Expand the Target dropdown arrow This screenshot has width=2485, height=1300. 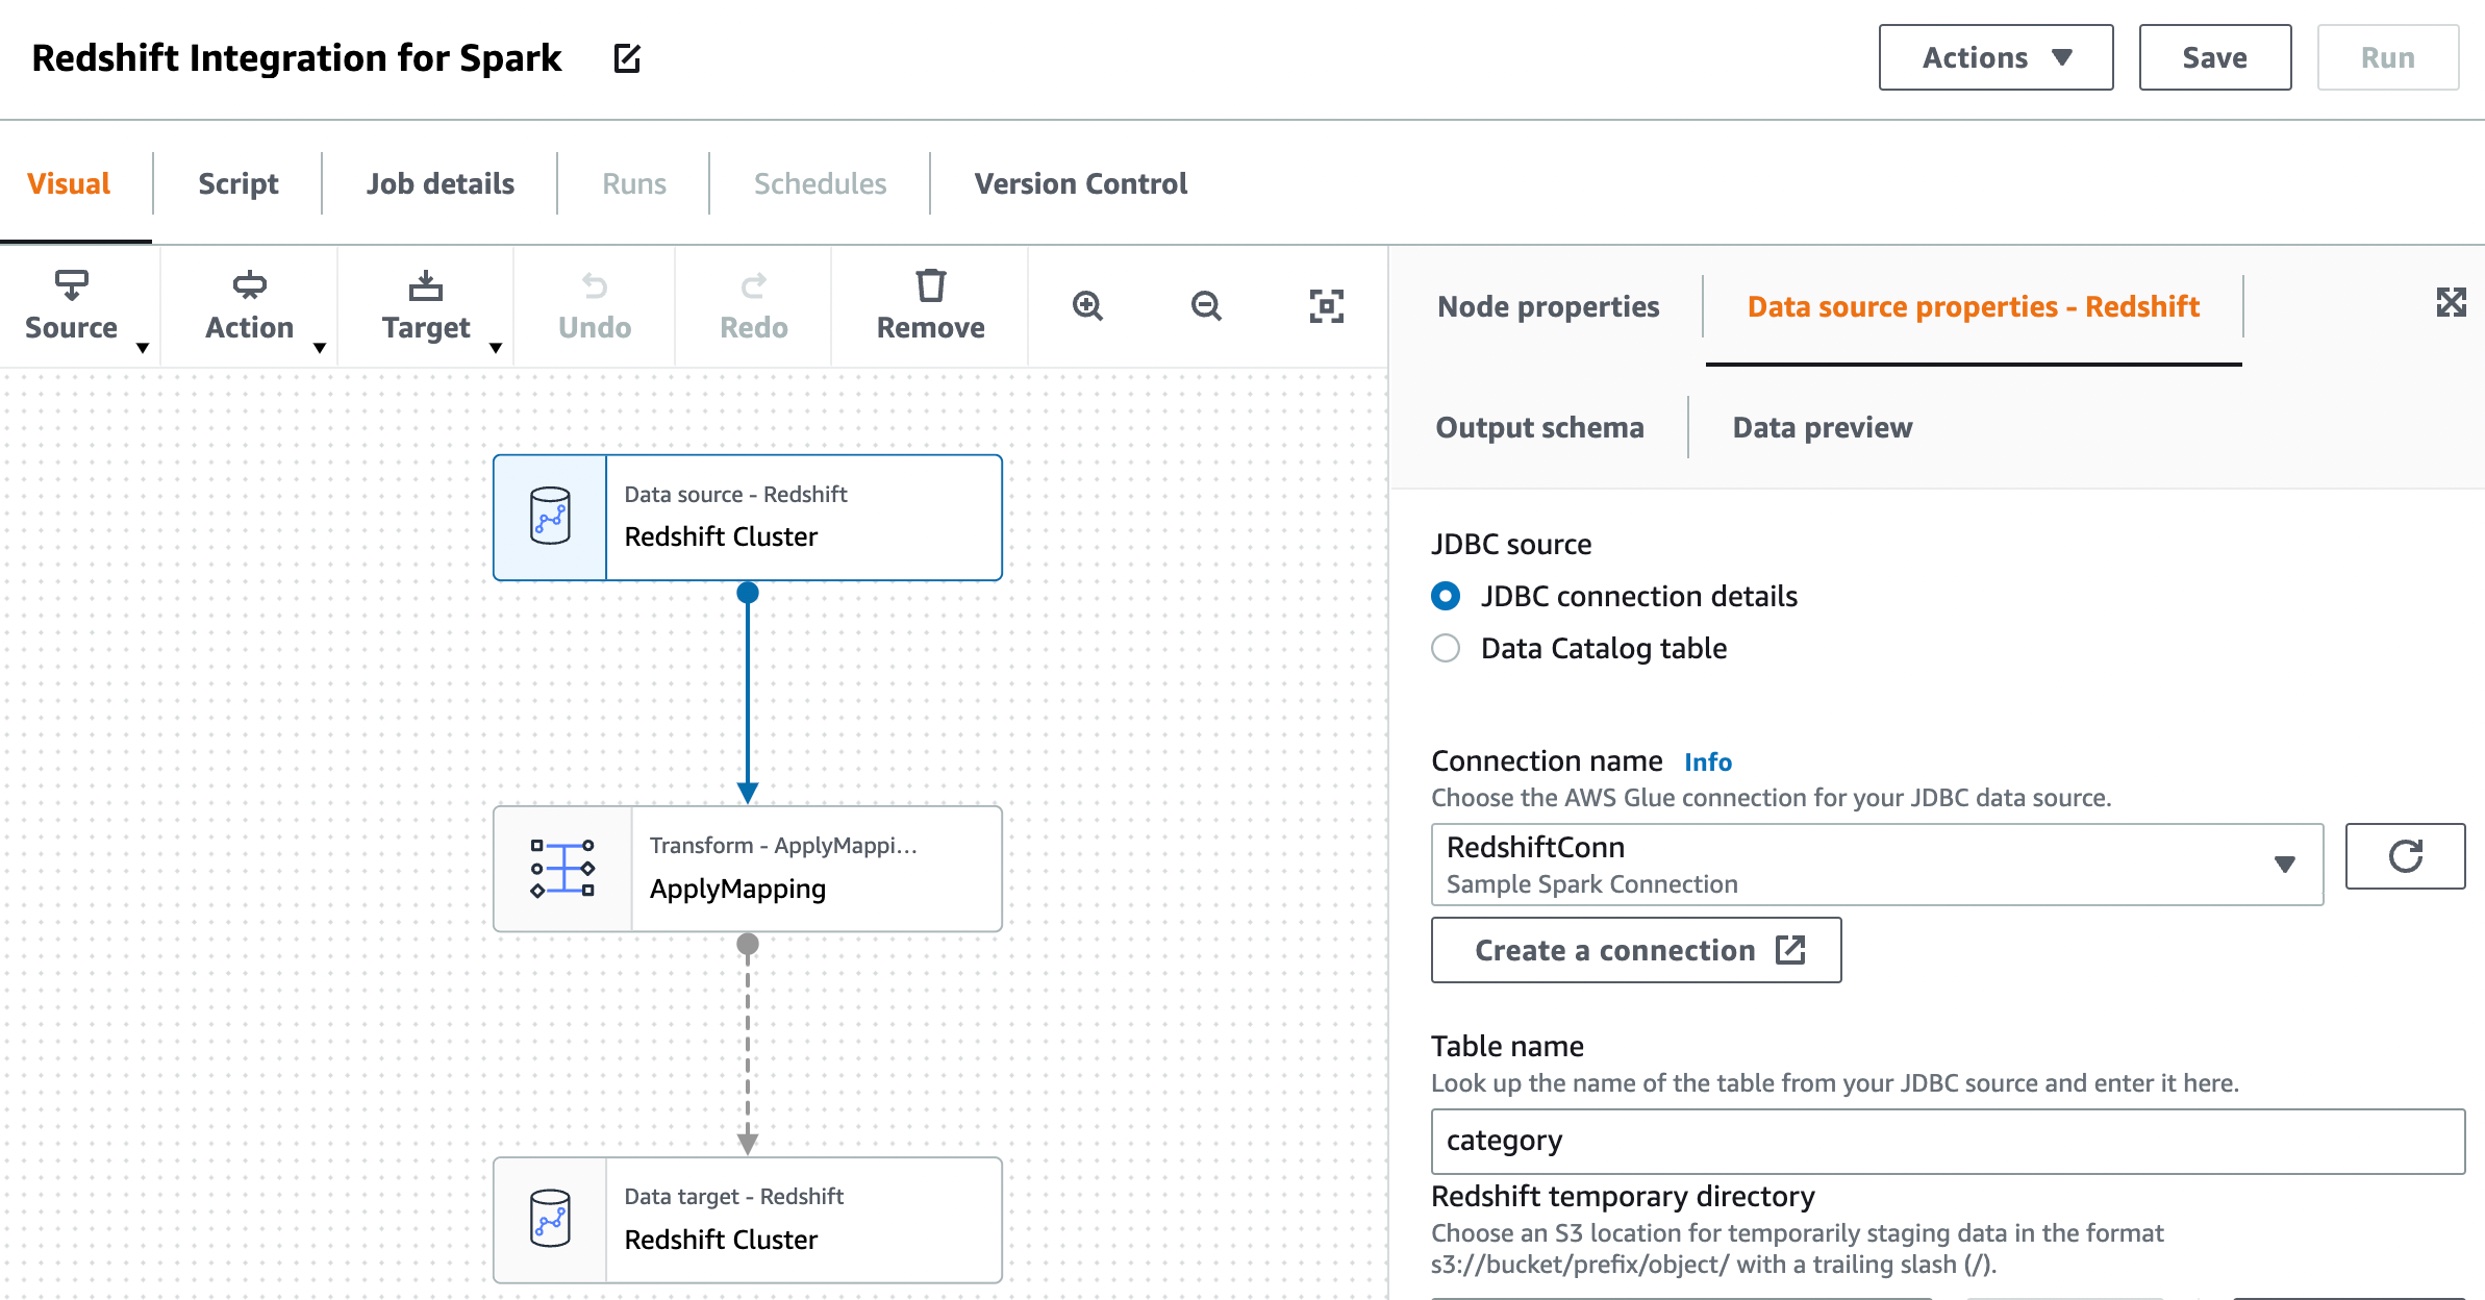495,348
